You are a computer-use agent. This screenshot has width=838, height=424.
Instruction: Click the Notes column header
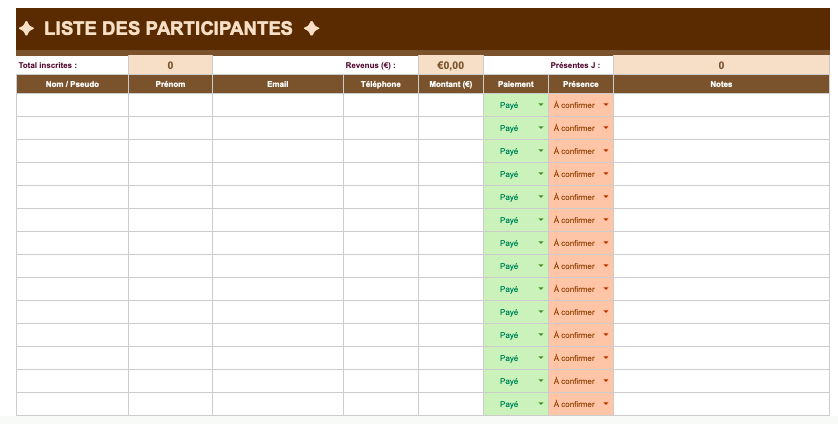point(720,84)
